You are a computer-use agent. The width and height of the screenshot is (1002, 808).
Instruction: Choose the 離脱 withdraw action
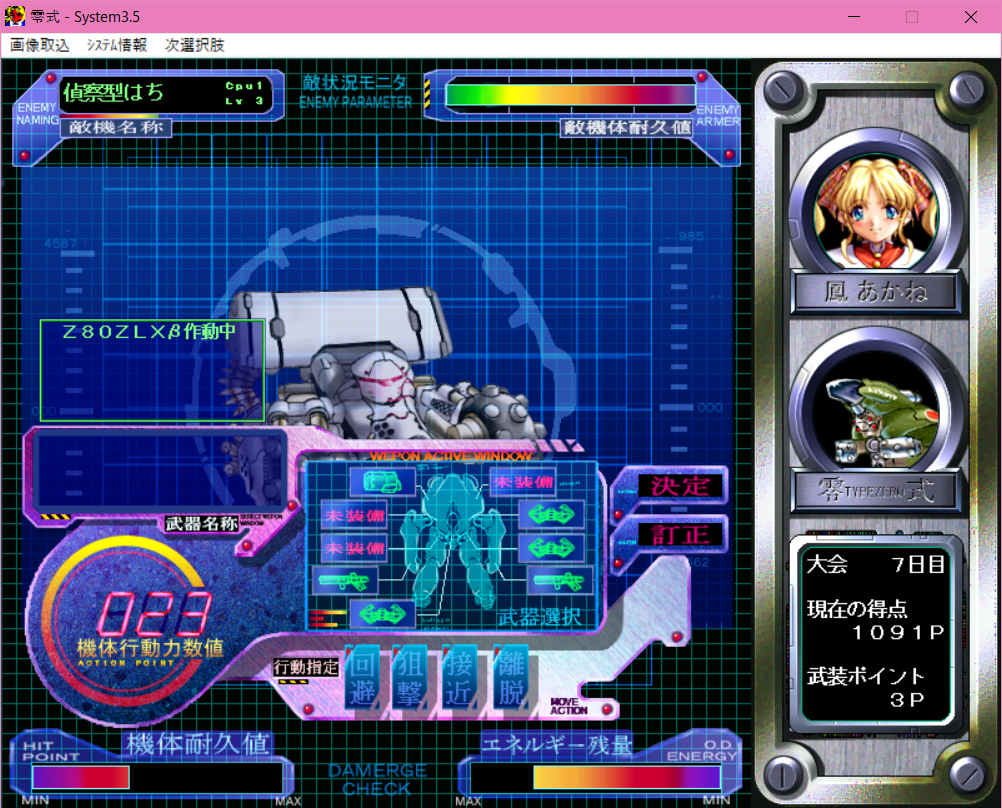[x=510, y=678]
